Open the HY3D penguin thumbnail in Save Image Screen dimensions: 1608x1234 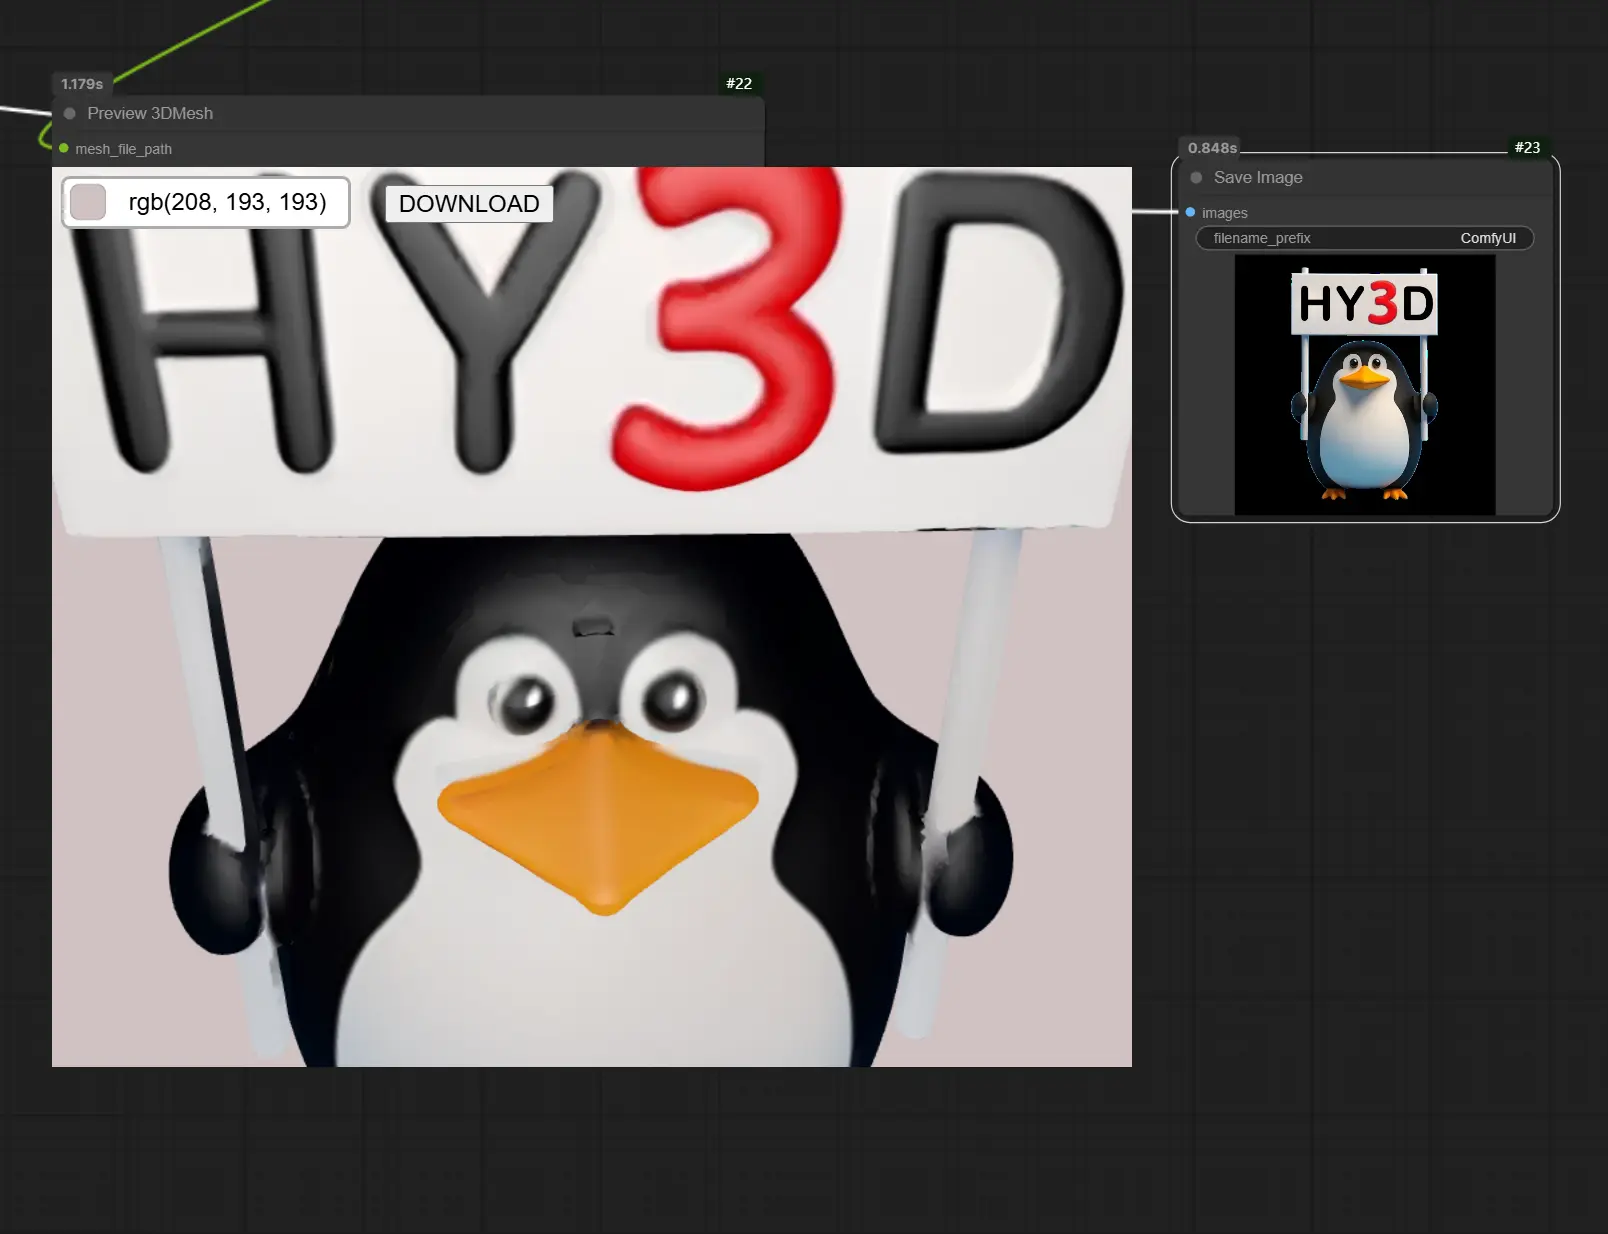pos(1365,385)
